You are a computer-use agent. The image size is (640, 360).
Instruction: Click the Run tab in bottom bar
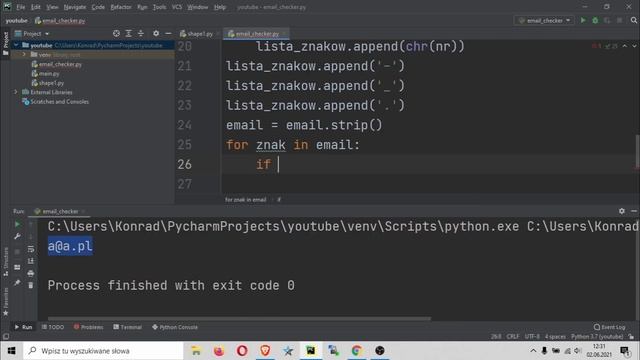click(23, 327)
